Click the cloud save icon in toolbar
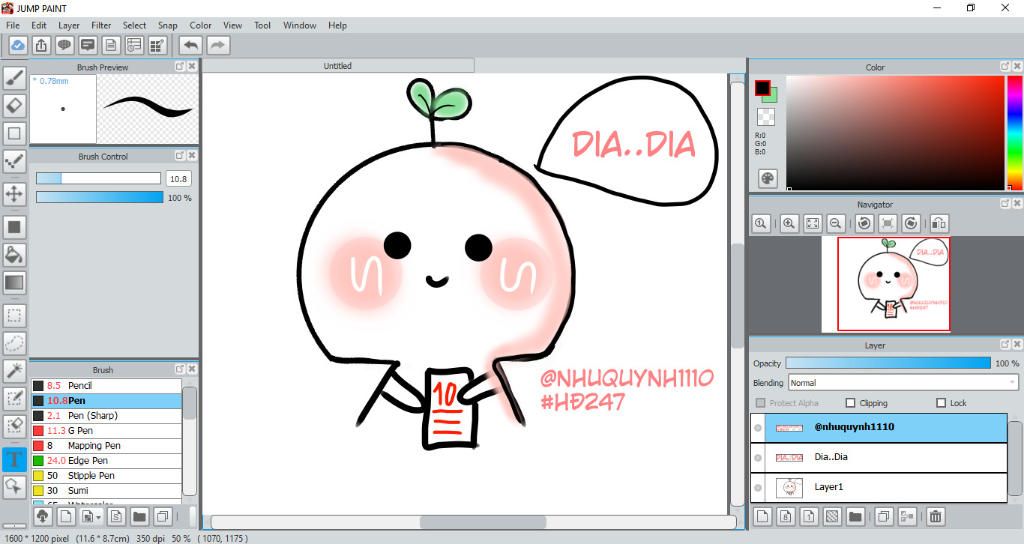 (x=18, y=45)
